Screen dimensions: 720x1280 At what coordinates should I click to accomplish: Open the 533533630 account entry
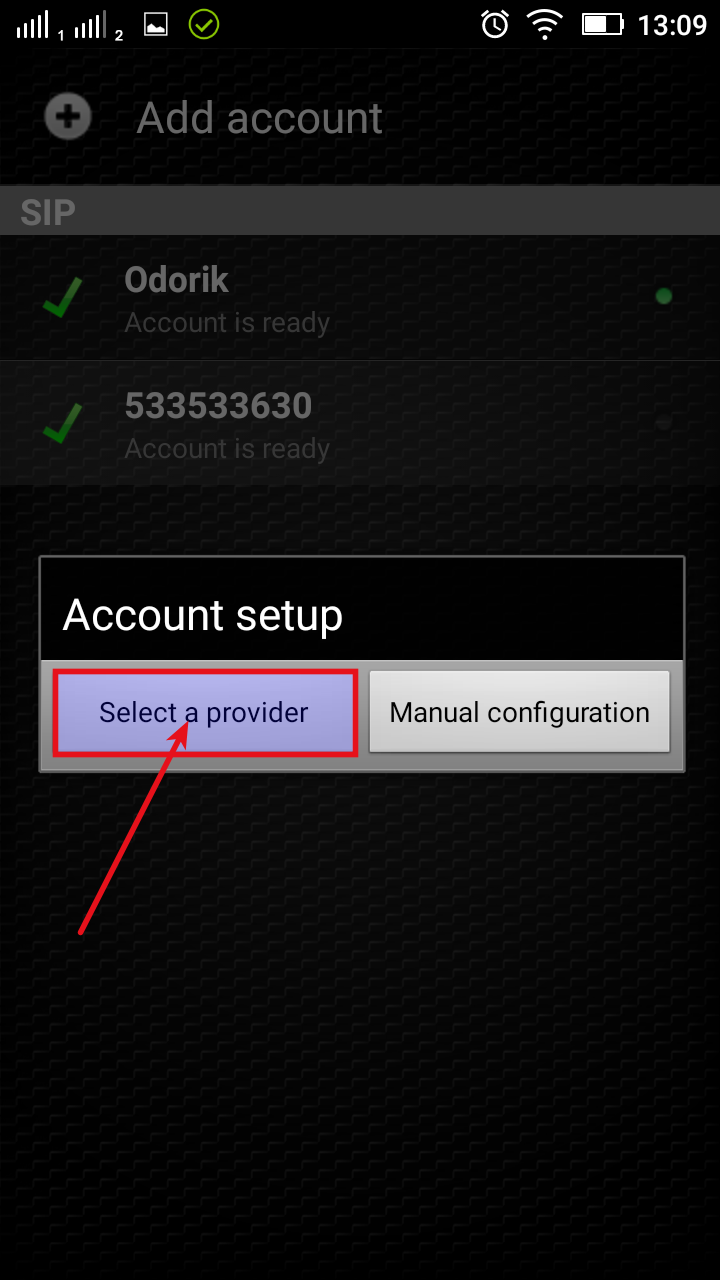360,423
